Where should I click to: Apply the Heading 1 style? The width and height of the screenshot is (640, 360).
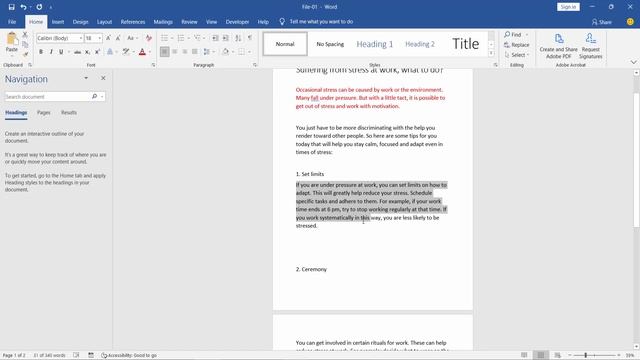[374, 44]
